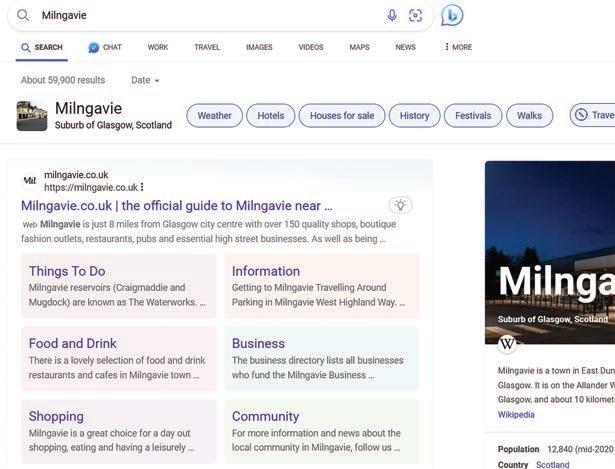Click the lightbulb insights icon

pos(400,205)
